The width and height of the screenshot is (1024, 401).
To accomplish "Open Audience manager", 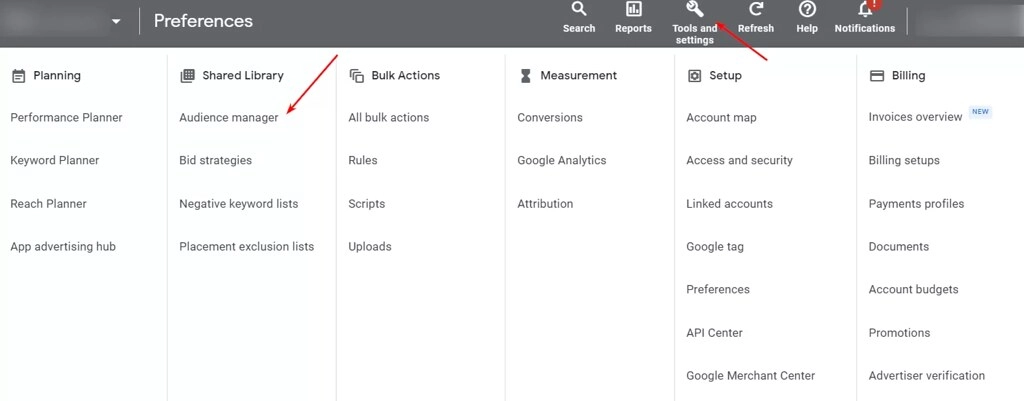I will point(229,118).
